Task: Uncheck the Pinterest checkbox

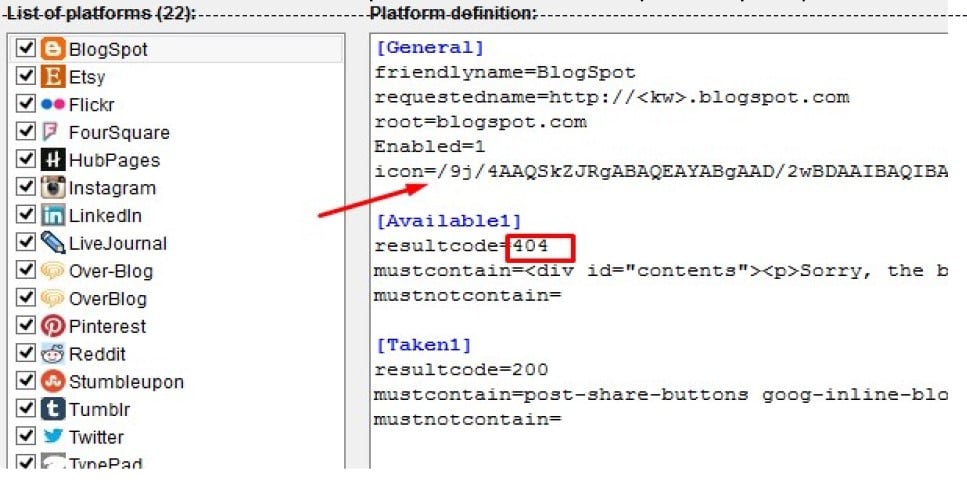Action: 25,324
